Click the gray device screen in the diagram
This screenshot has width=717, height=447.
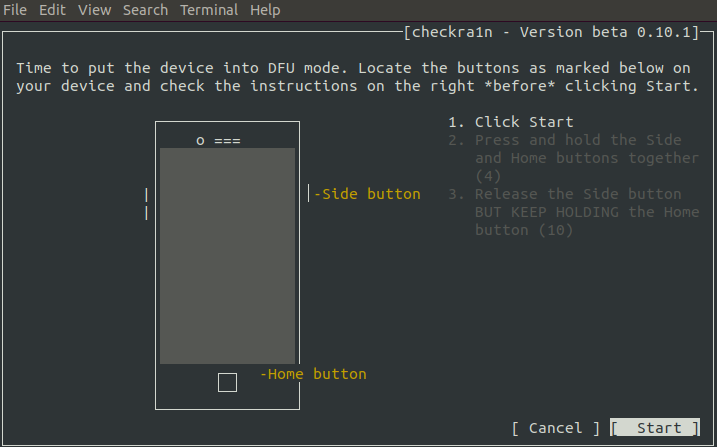[x=227, y=255]
